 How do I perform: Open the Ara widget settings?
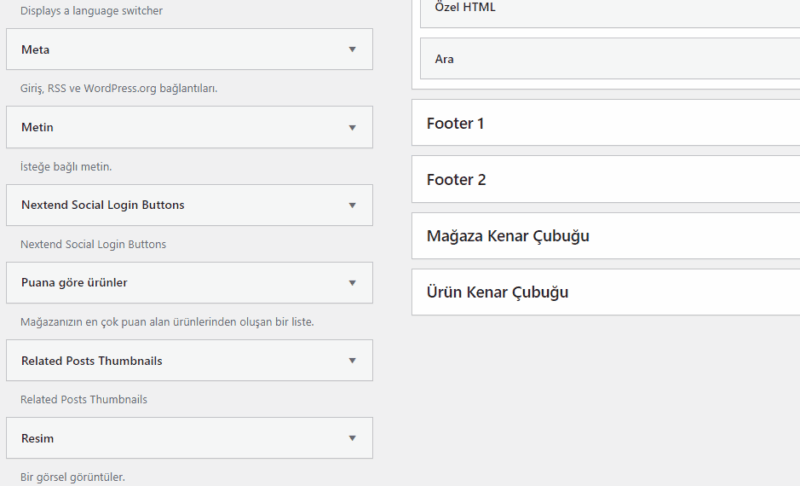[444, 59]
